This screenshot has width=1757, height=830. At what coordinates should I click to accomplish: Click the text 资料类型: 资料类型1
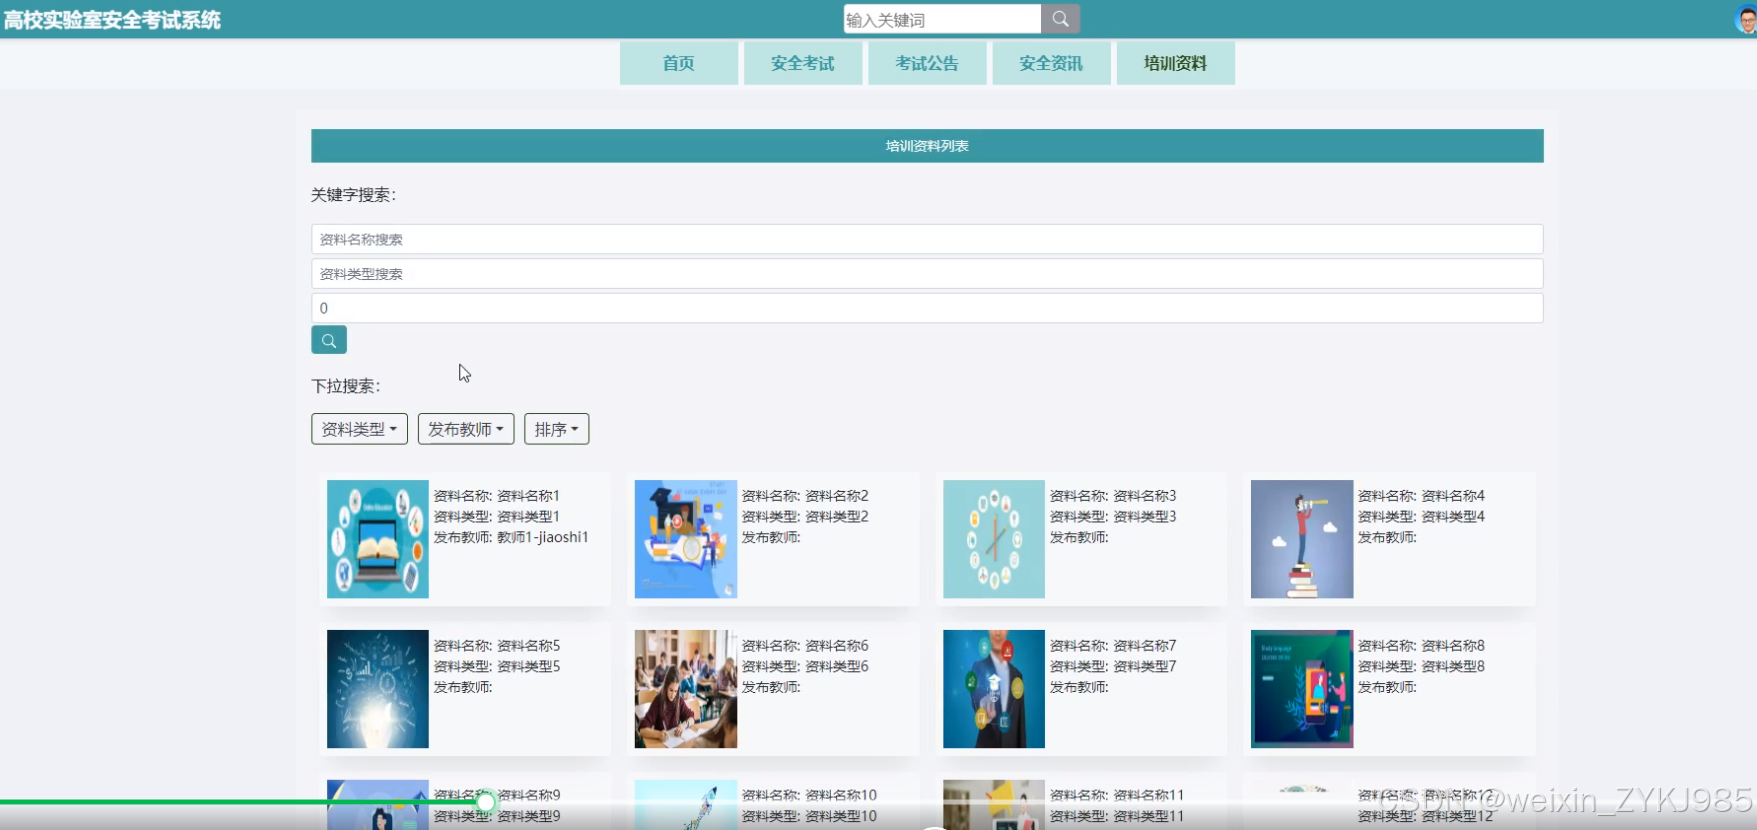tap(497, 517)
